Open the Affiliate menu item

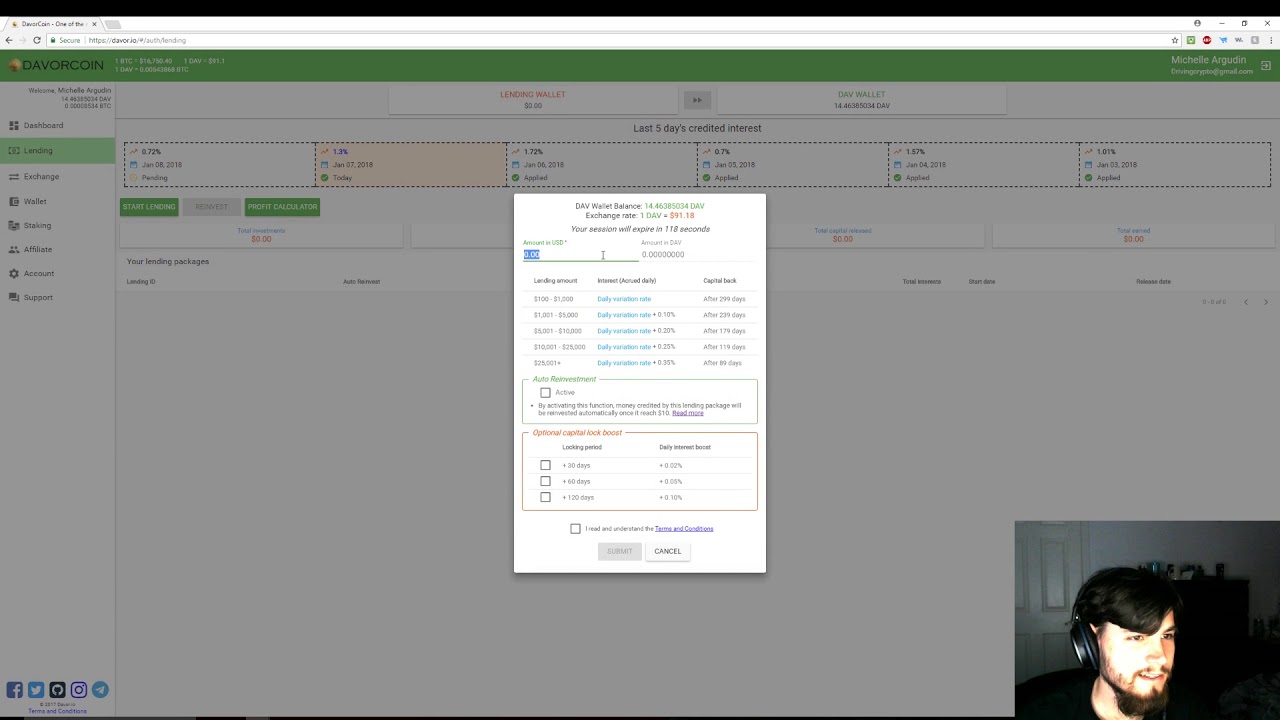pyautogui.click(x=57, y=250)
